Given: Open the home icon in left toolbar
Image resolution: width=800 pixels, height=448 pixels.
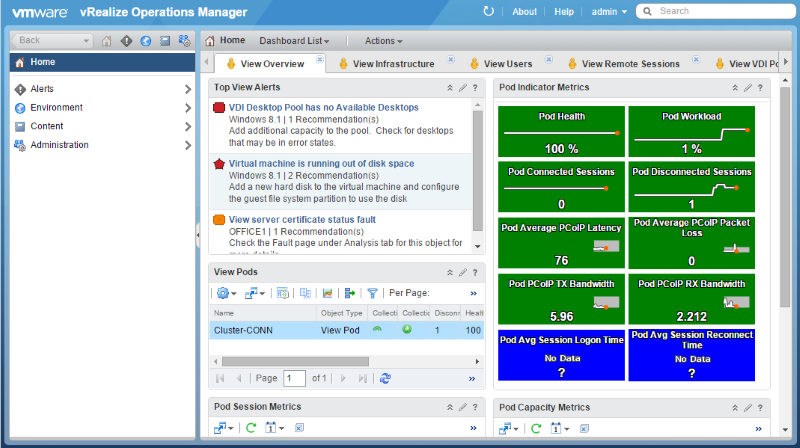Looking at the screenshot, I should [x=106, y=41].
